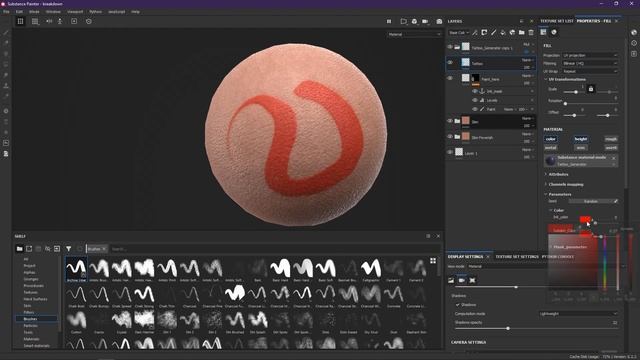The width and height of the screenshot is (640, 360).
Task: Click the filter funnel icon in the Shelf
Action: [69, 249]
